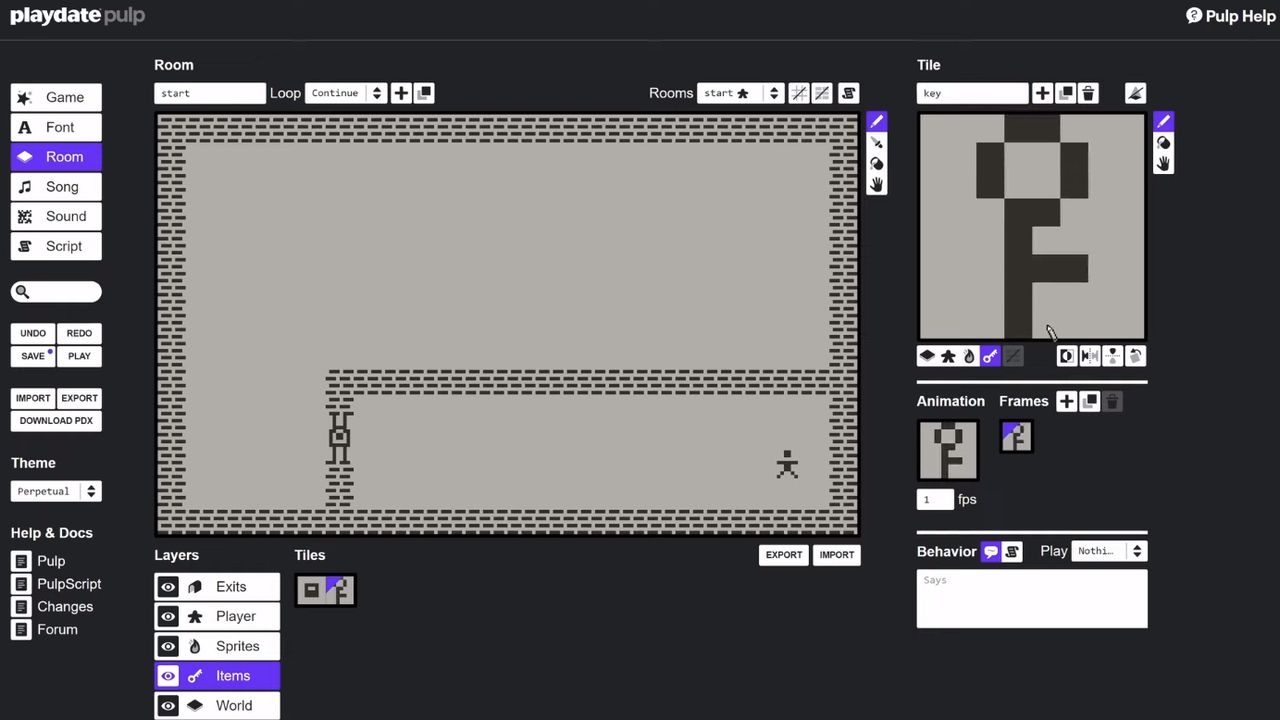The width and height of the screenshot is (1280, 720).
Task: Select the eyedropper tool in room editor
Action: pyautogui.click(x=877, y=143)
